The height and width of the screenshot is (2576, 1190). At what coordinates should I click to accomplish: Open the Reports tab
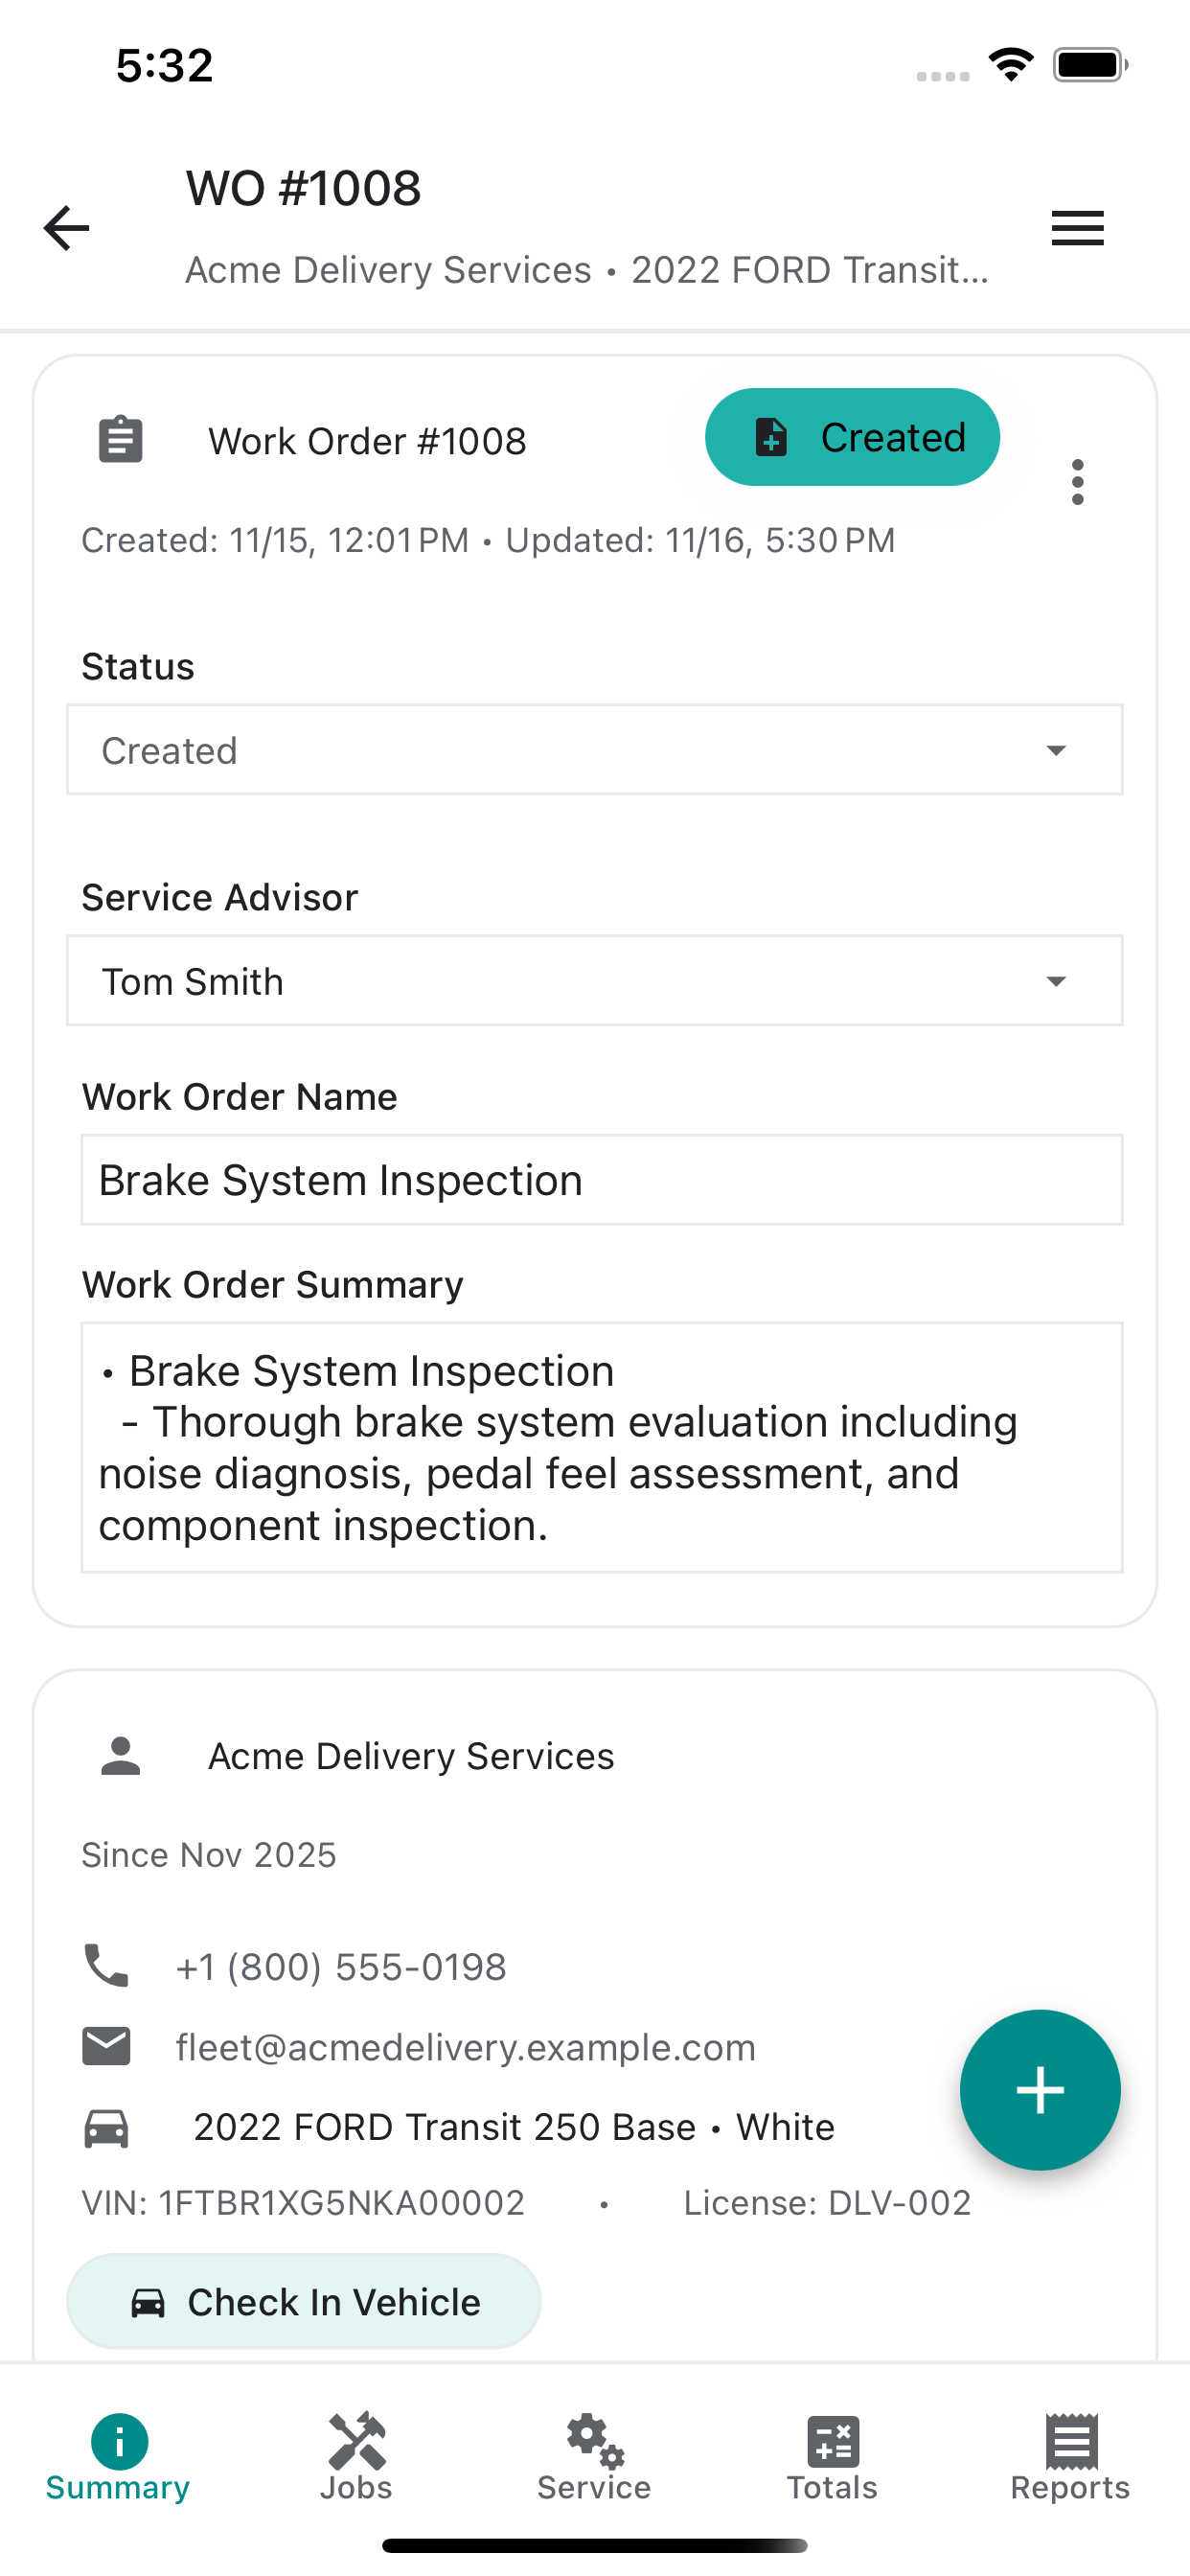pyautogui.click(x=1070, y=2455)
